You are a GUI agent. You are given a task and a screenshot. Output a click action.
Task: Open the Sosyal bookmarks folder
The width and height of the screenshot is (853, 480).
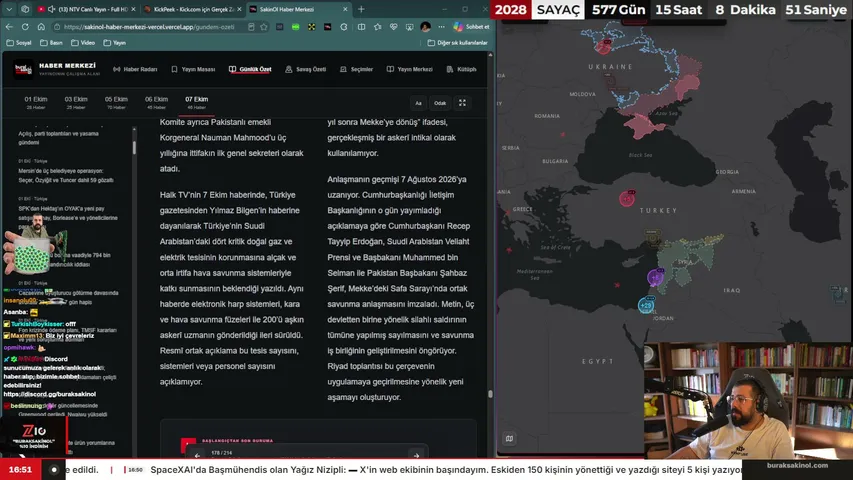(19, 42)
